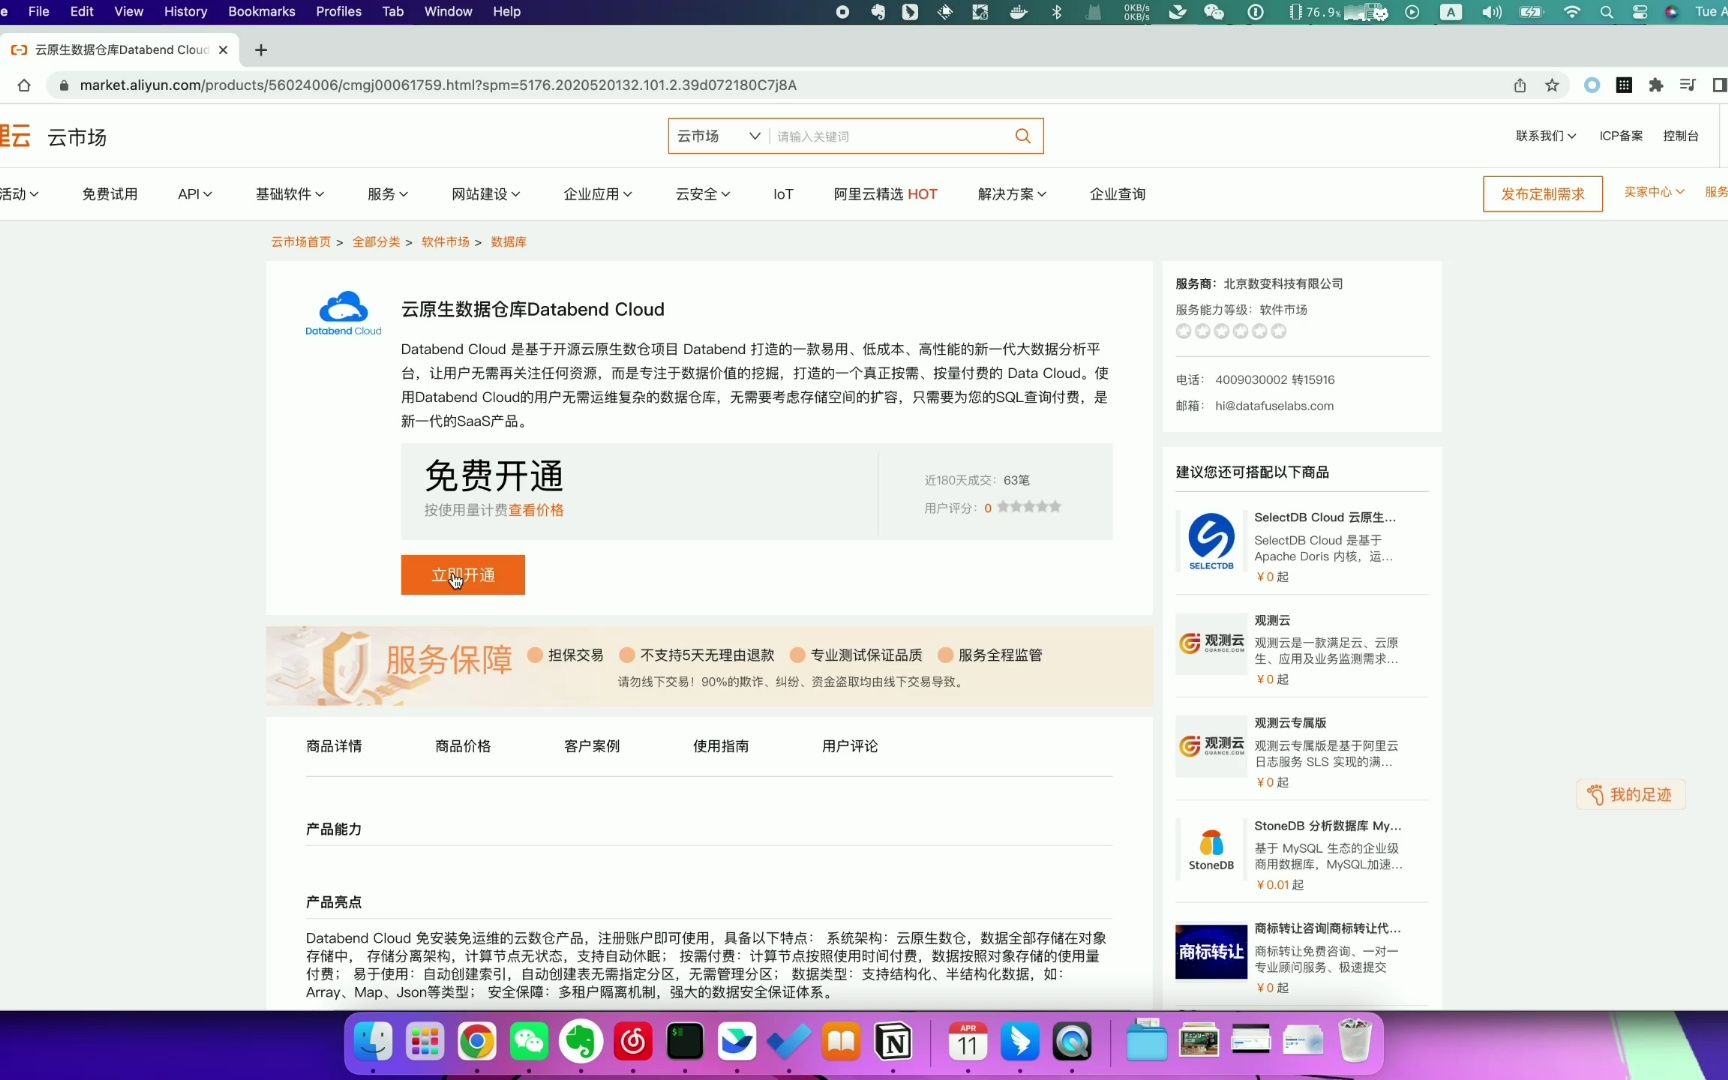Expand the 云安全 navigation menu

pyautogui.click(x=703, y=194)
